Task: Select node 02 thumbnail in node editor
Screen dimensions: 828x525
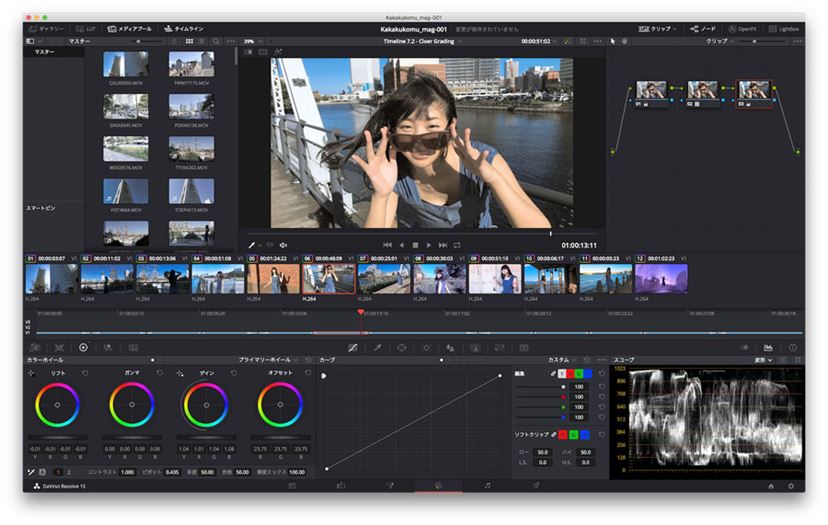Action: (701, 91)
